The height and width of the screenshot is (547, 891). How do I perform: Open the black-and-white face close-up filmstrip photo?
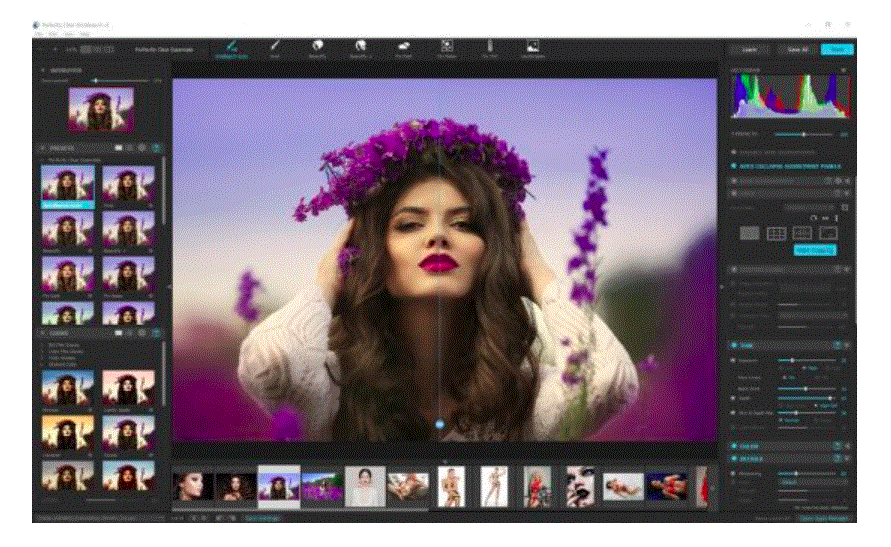[x=580, y=486]
